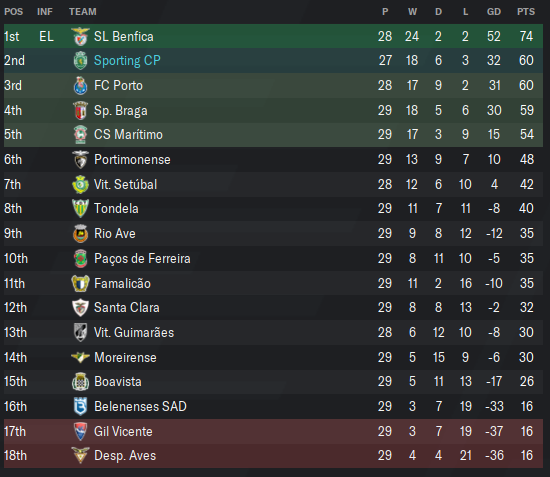Click the Portimonense crest icon
This screenshot has width=550, height=477.
click(80, 160)
